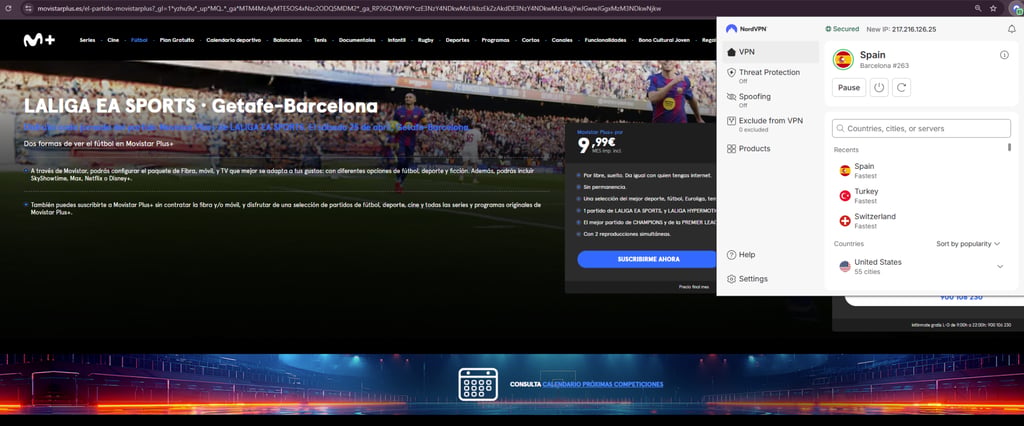Open Cine in Movistar navigation
Screen dimensions: 1024x426
coord(113,40)
